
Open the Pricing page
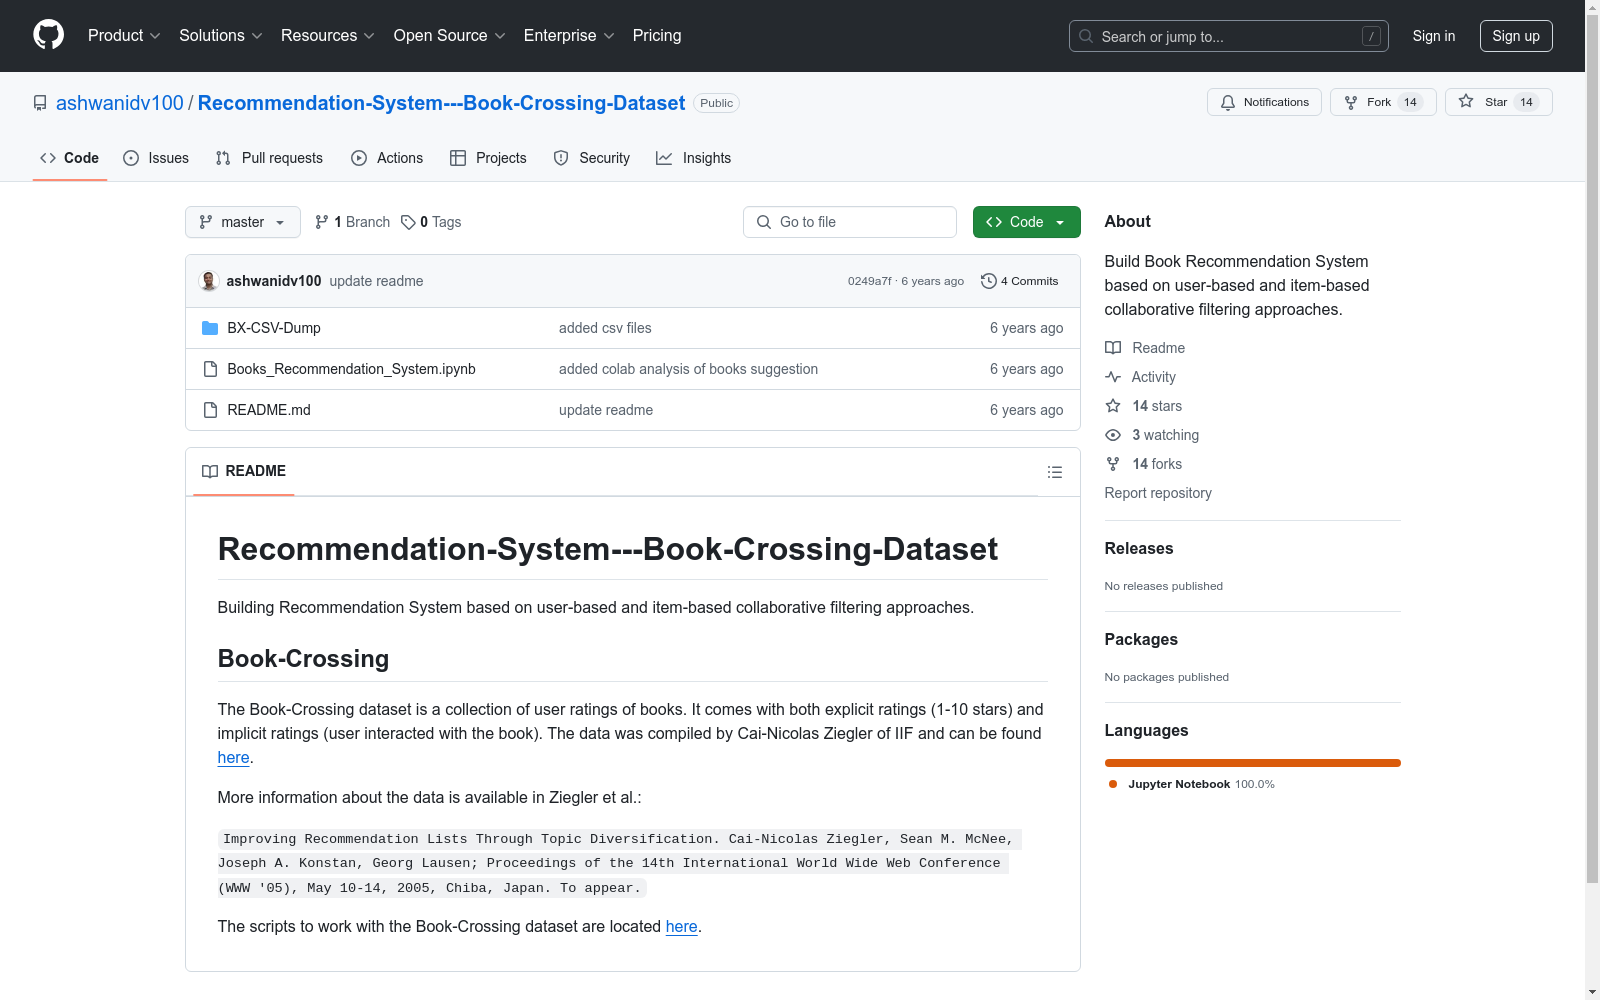(657, 35)
